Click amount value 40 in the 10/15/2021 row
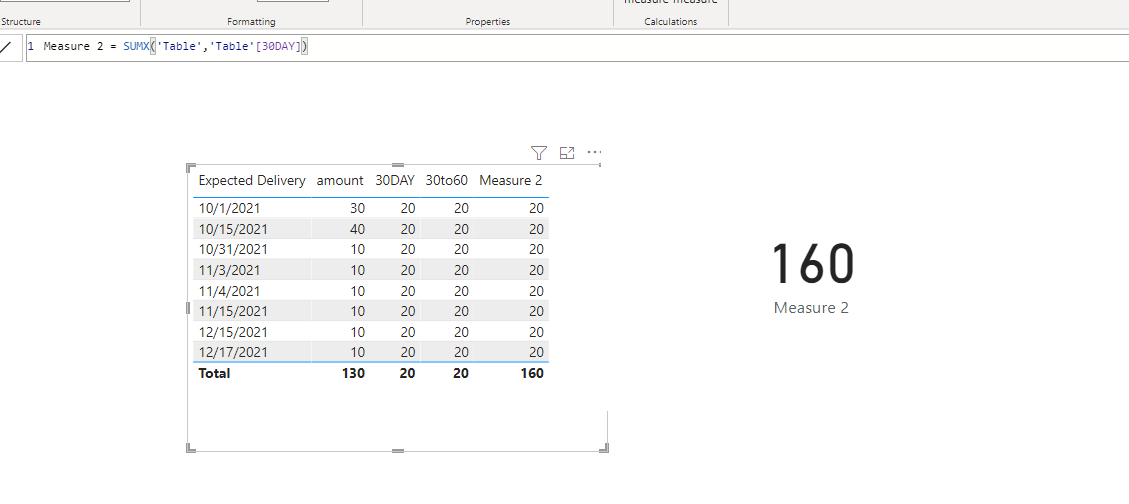Screen dimensions: 1129x504 click(x=357, y=229)
